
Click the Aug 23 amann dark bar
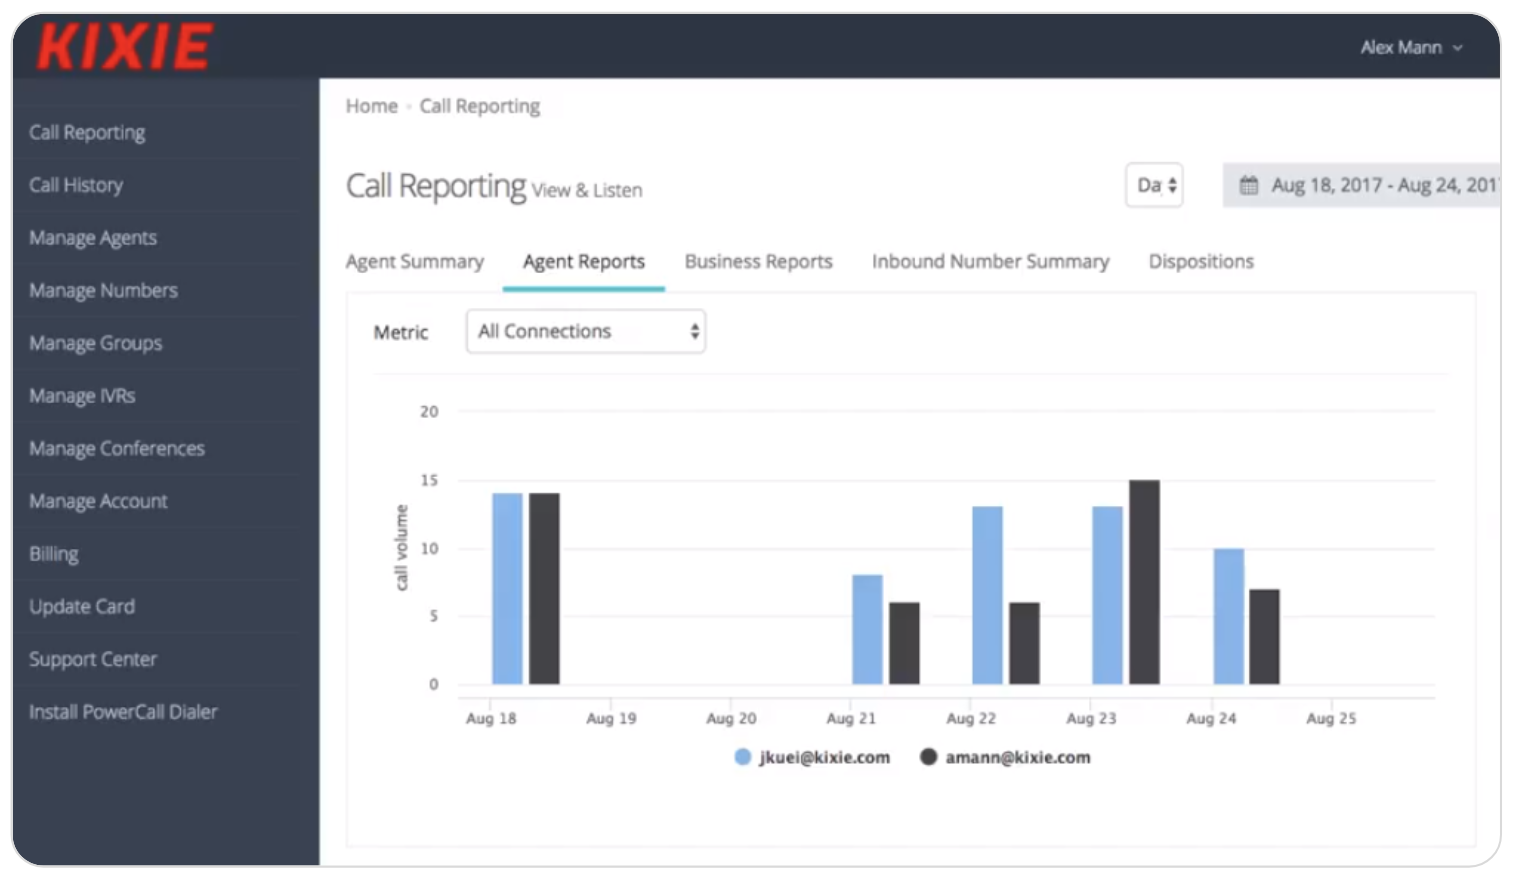click(x=1144, y=582)
